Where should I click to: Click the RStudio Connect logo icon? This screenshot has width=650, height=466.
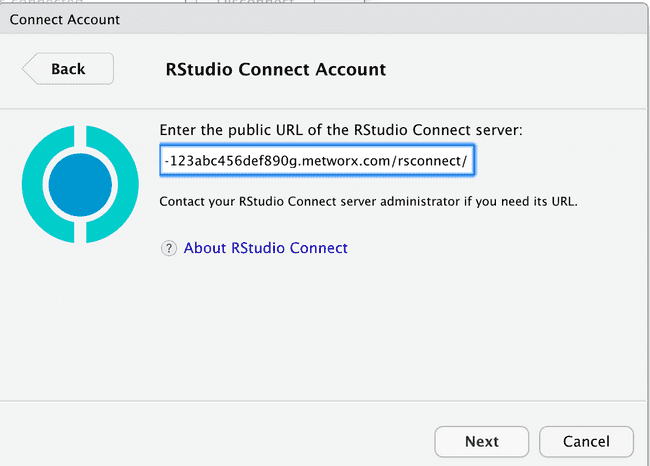click(x=80, y=184)
